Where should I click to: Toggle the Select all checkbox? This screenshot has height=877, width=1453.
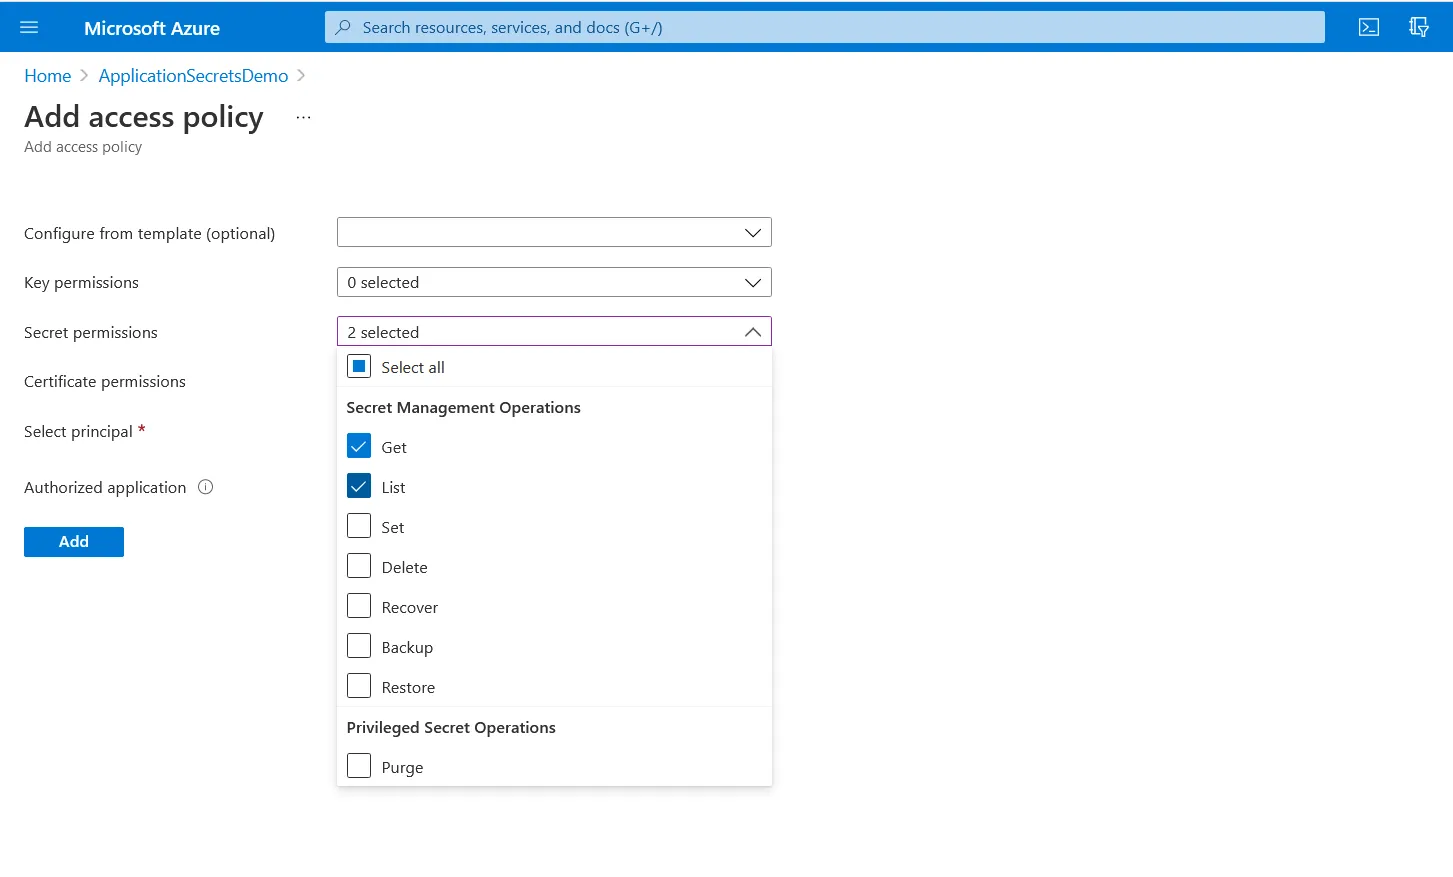358,366
